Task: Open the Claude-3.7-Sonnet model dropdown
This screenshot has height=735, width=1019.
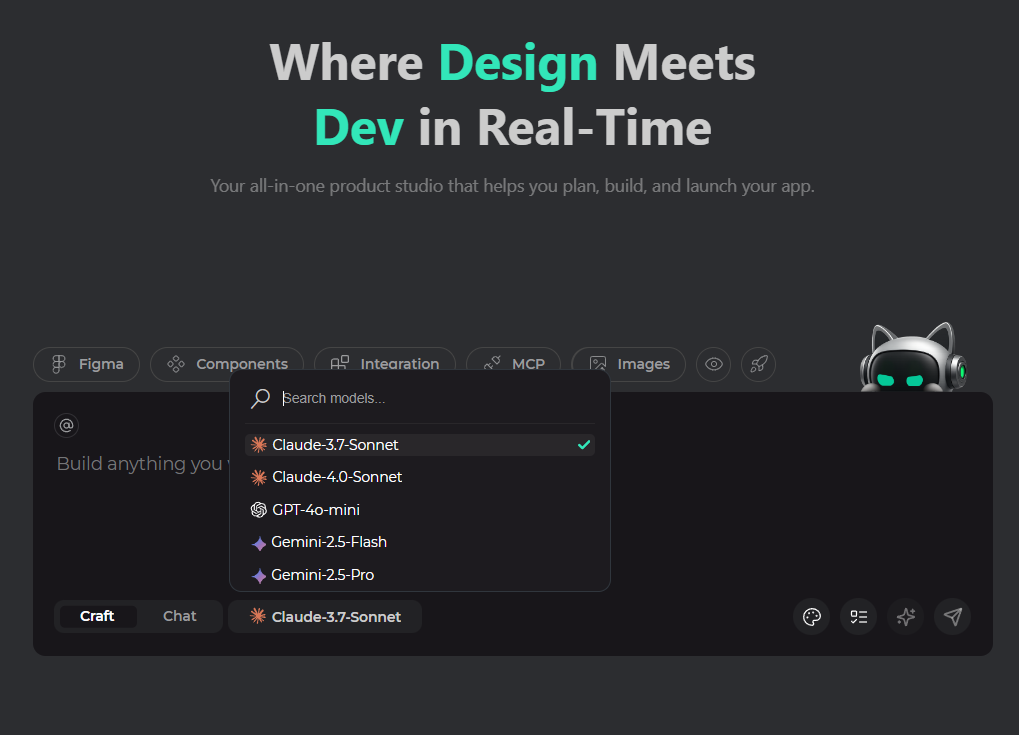Action: pos(325,616)
